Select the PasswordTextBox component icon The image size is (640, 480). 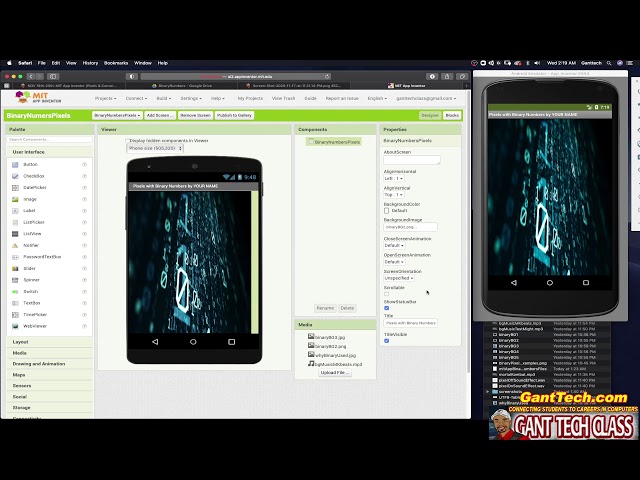pos(15,257)
